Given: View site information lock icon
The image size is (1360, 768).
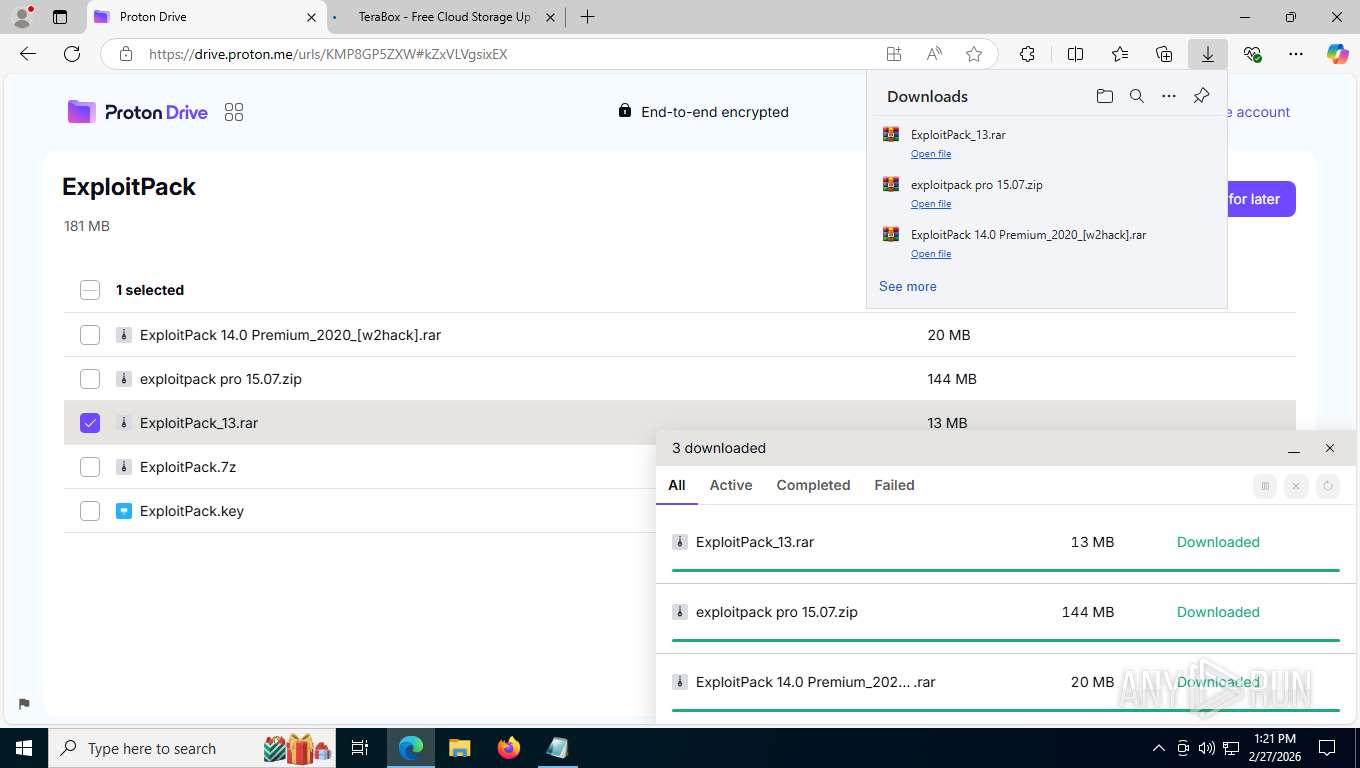Looking at the screenshot, I should click(x=126, y=54).
